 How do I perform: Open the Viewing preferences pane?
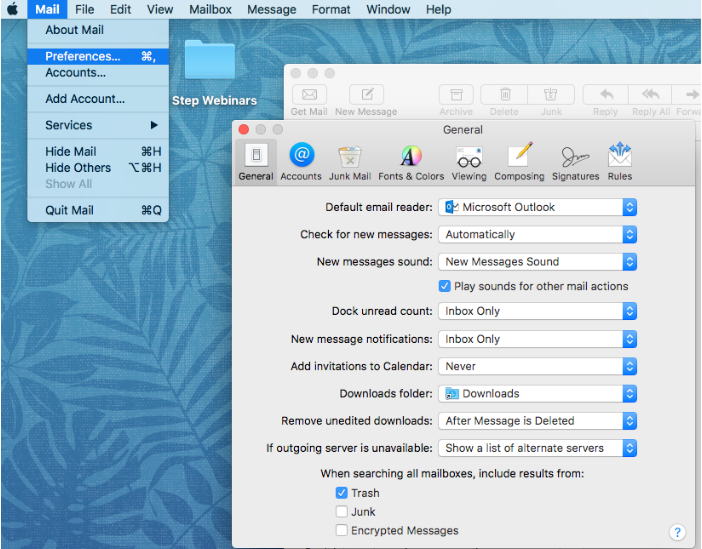tap(469, 162)
